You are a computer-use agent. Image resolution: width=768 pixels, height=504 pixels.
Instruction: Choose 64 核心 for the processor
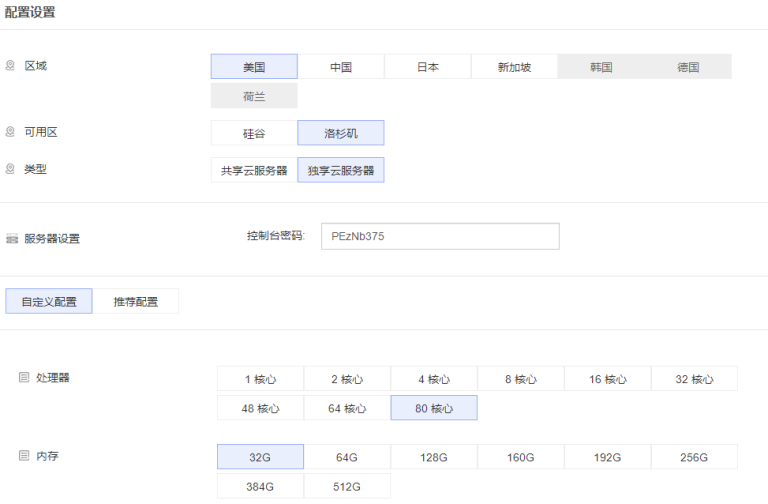[347, 408]
